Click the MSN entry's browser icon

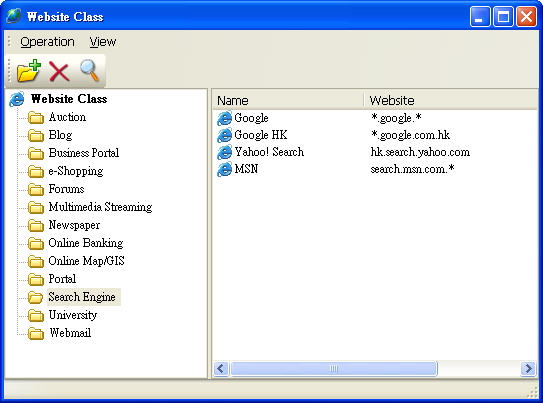[x=224, y=169]
